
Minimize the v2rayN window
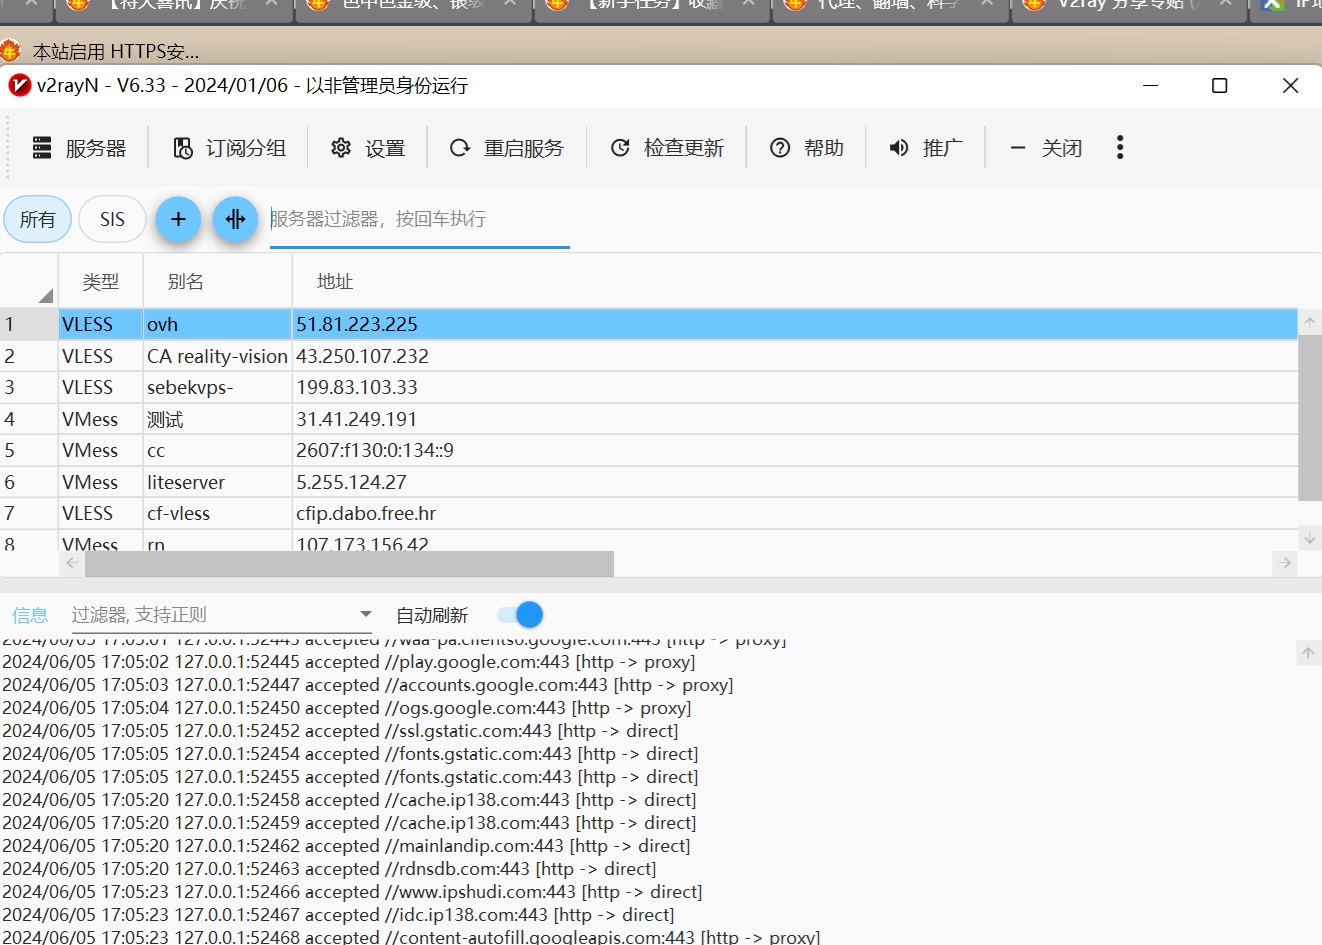pyautogui.click(x=1150, y=86)
